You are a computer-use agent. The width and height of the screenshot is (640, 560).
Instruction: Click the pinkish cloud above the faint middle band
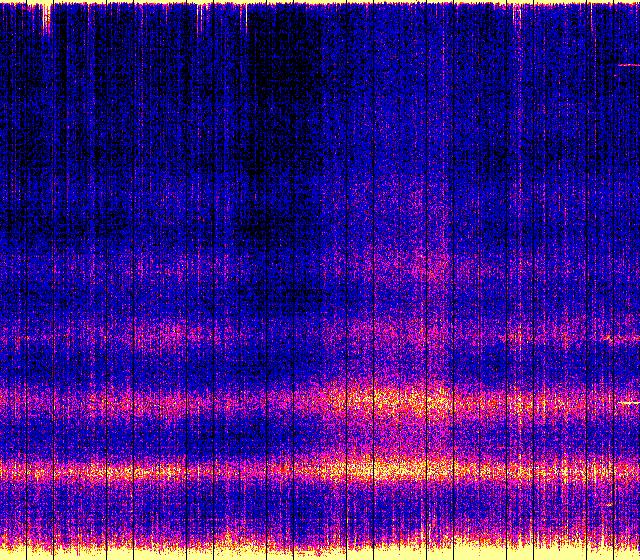click(430, 265)
